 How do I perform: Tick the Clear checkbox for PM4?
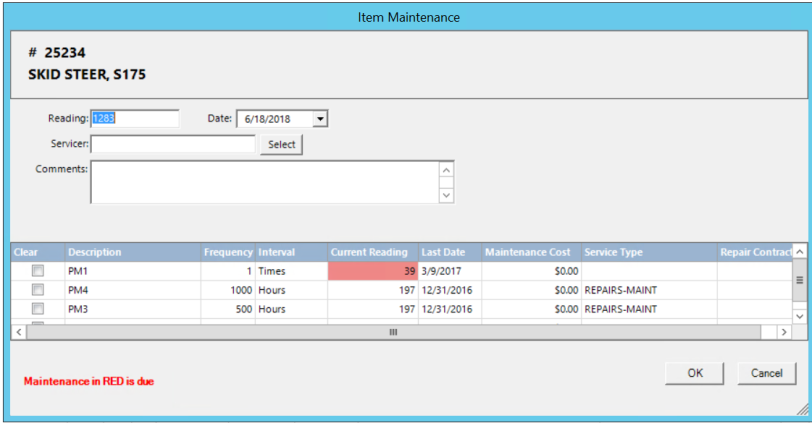pyautogui.click(x=38, y=290)
